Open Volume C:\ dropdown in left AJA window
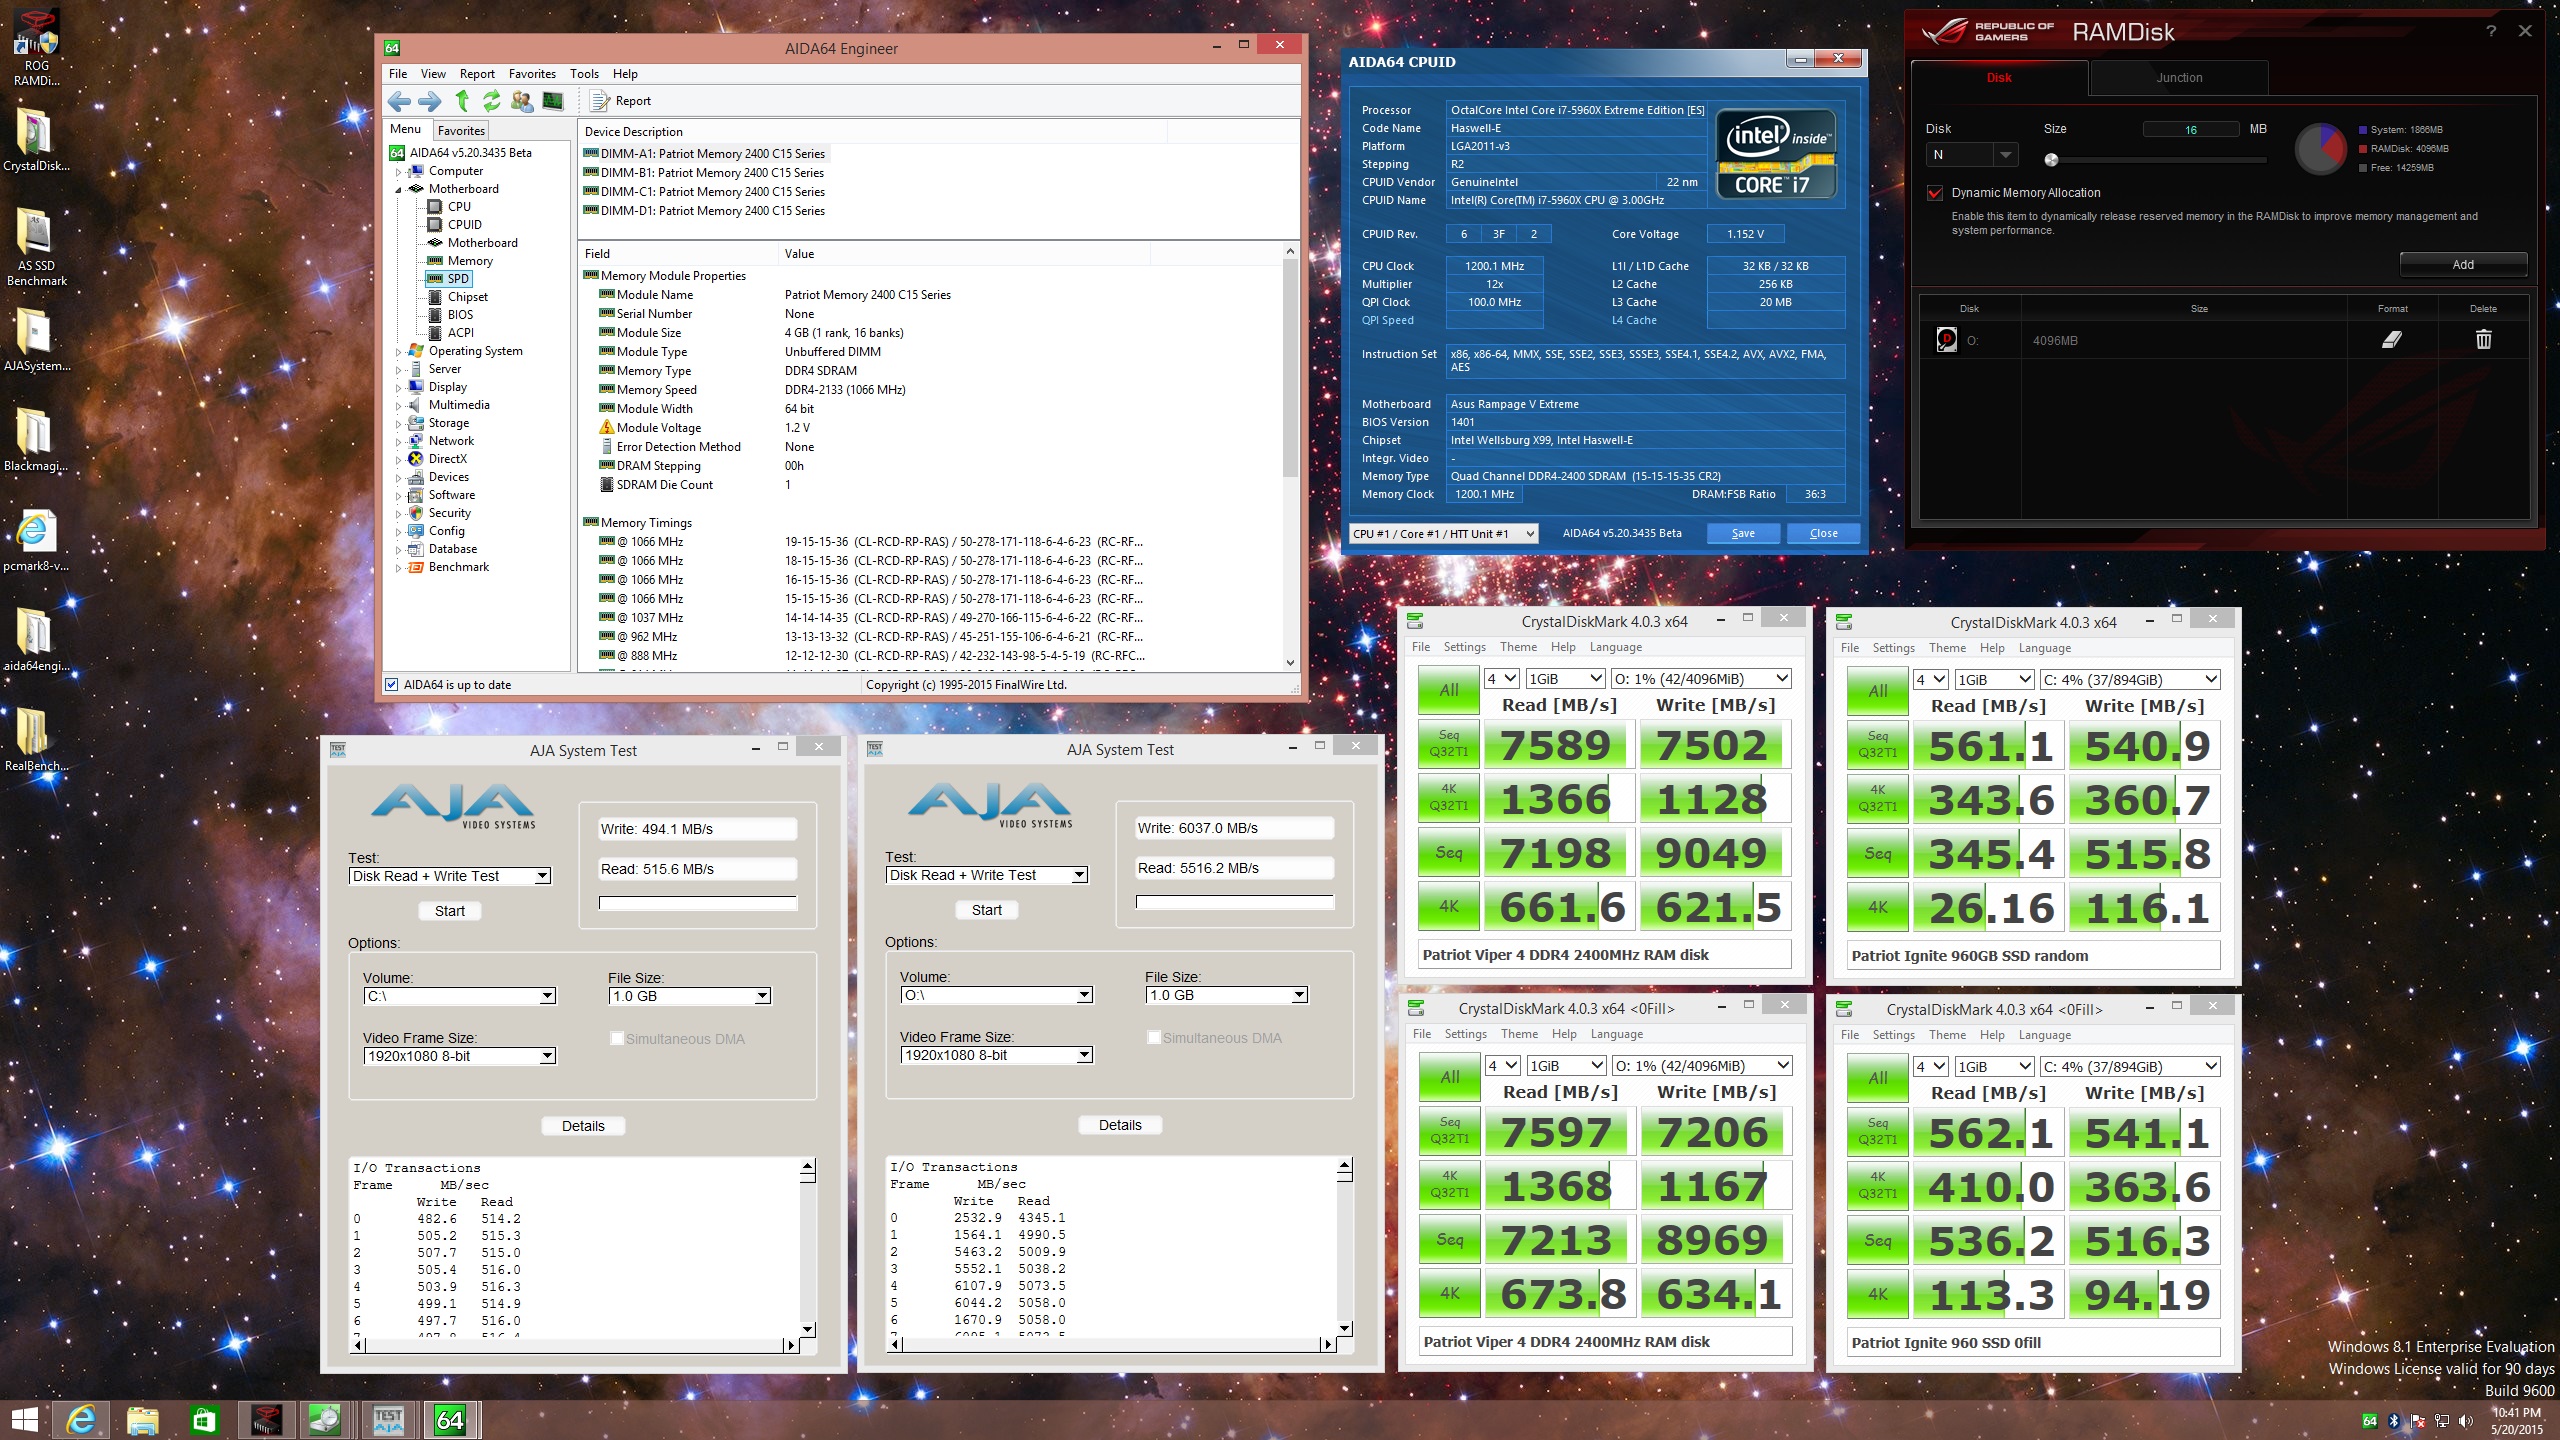 pos(459,996)
